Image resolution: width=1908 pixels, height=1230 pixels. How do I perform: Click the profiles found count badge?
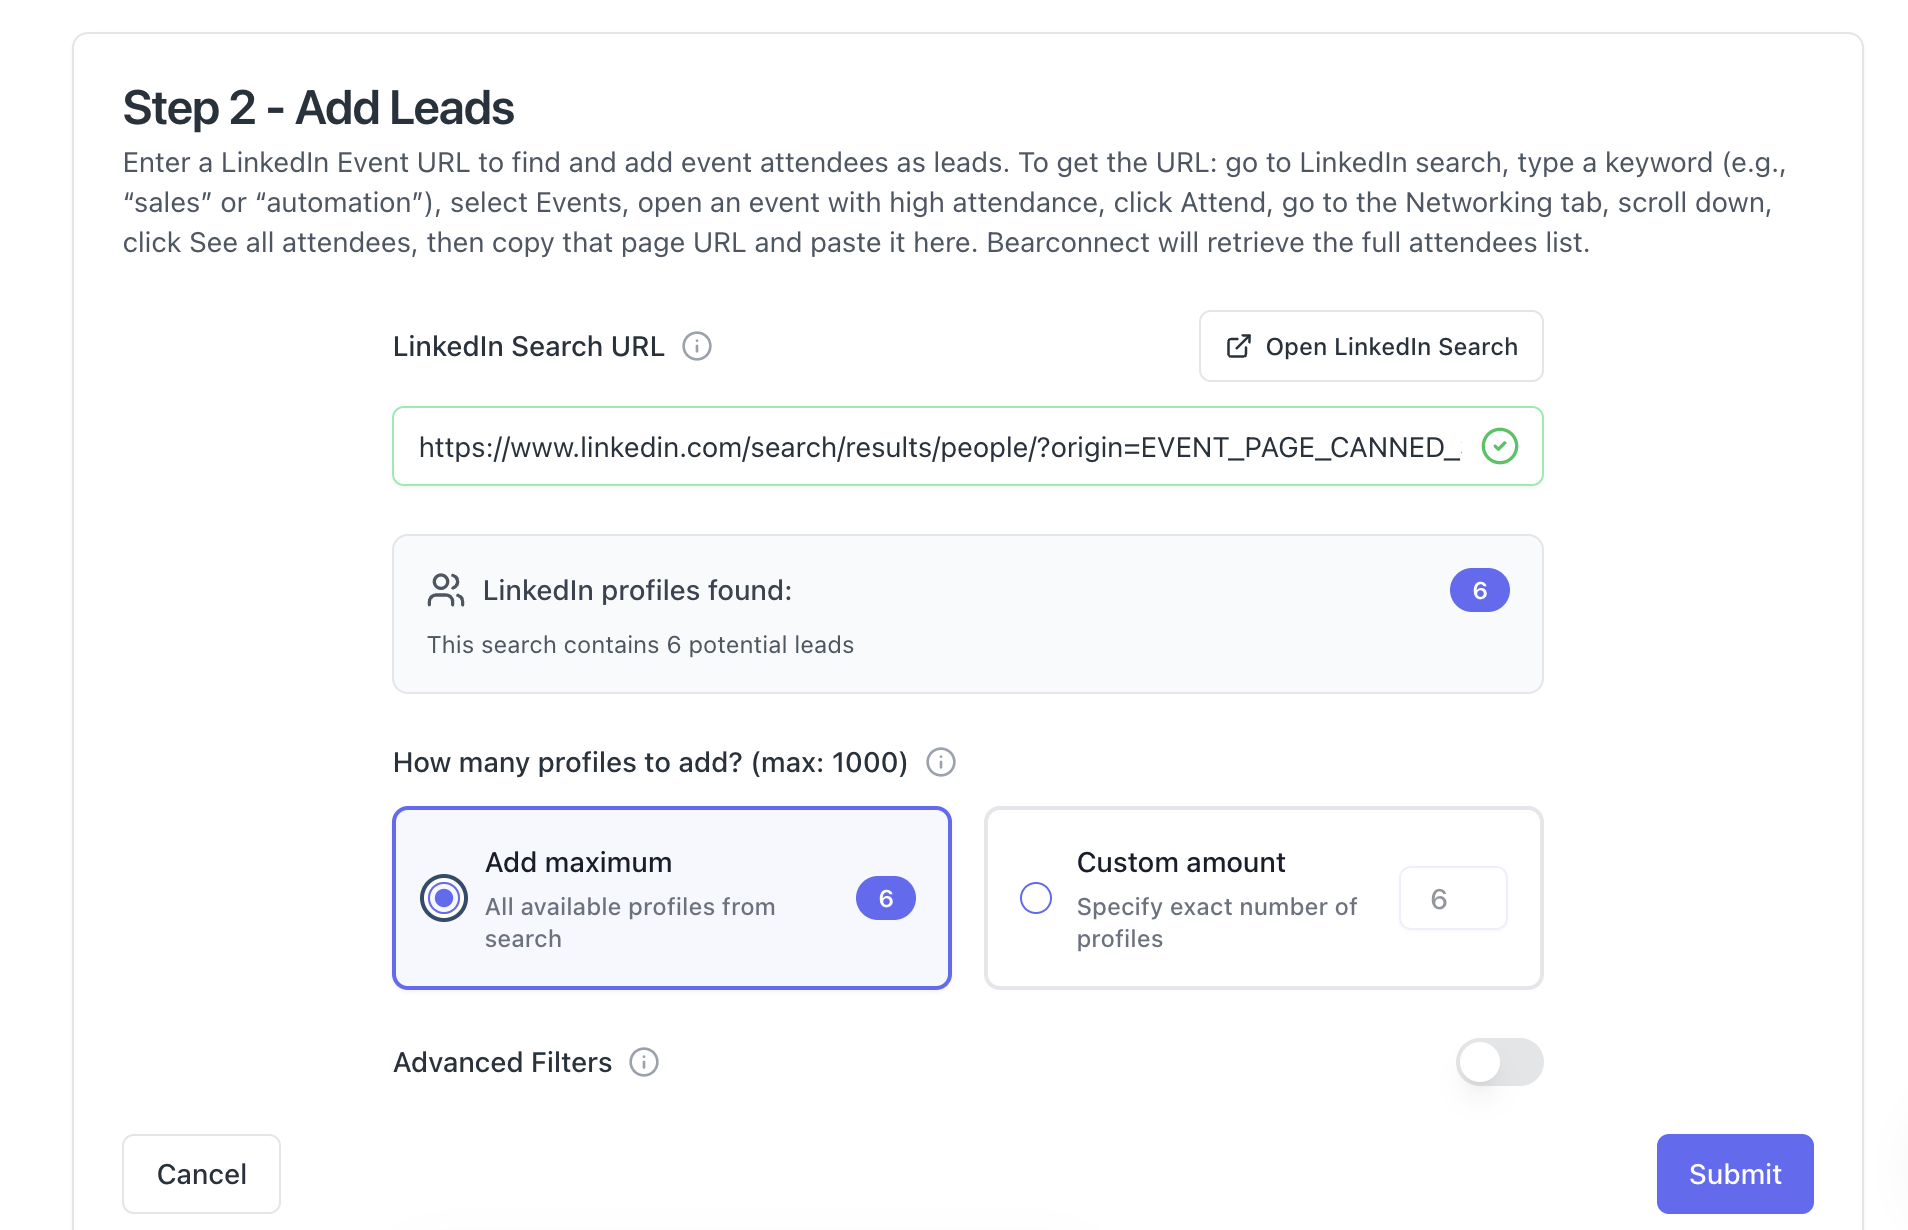click(1479, 590)
